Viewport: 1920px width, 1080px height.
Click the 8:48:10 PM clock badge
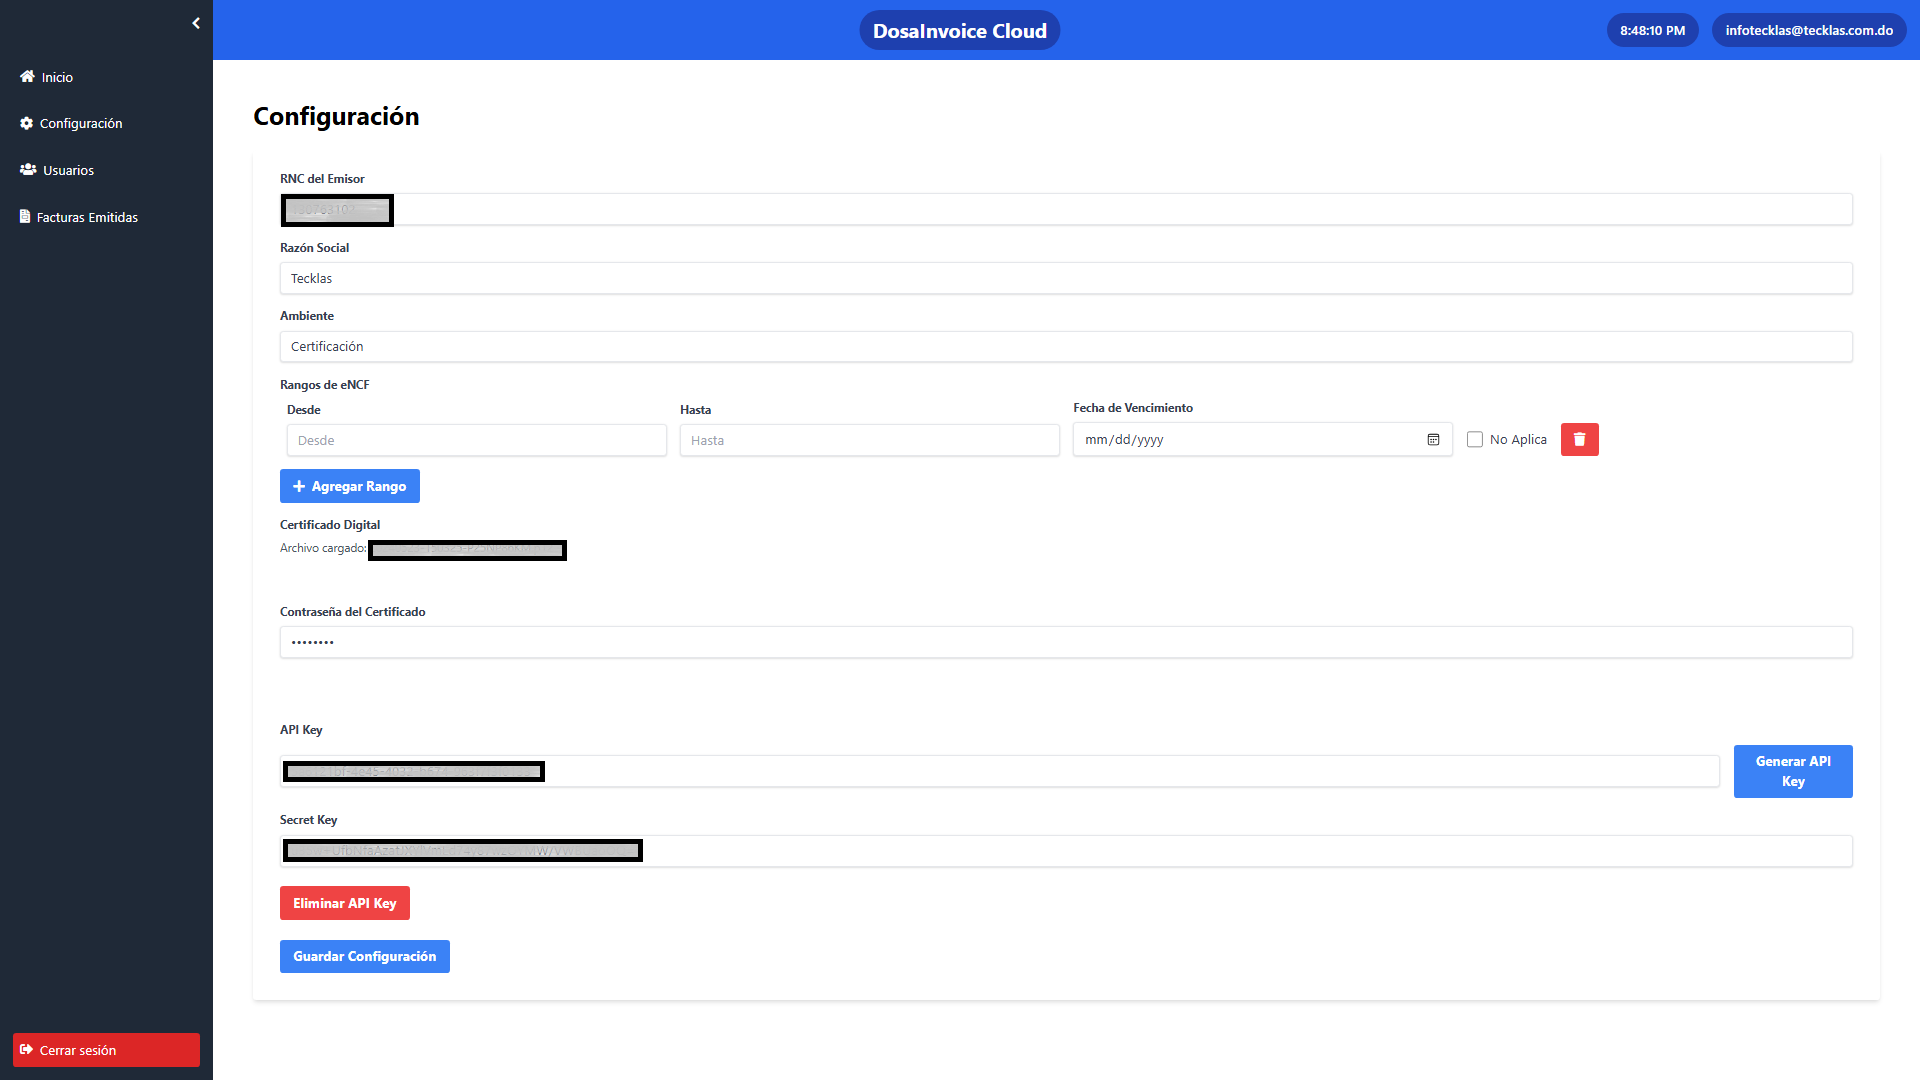(x=1652, y=30)
